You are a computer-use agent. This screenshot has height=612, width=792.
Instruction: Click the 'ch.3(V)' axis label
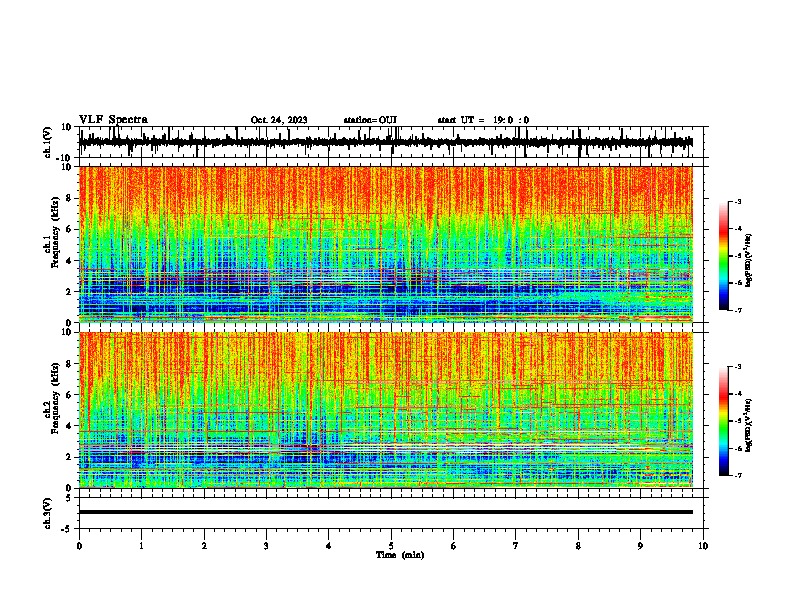[48, 514]
